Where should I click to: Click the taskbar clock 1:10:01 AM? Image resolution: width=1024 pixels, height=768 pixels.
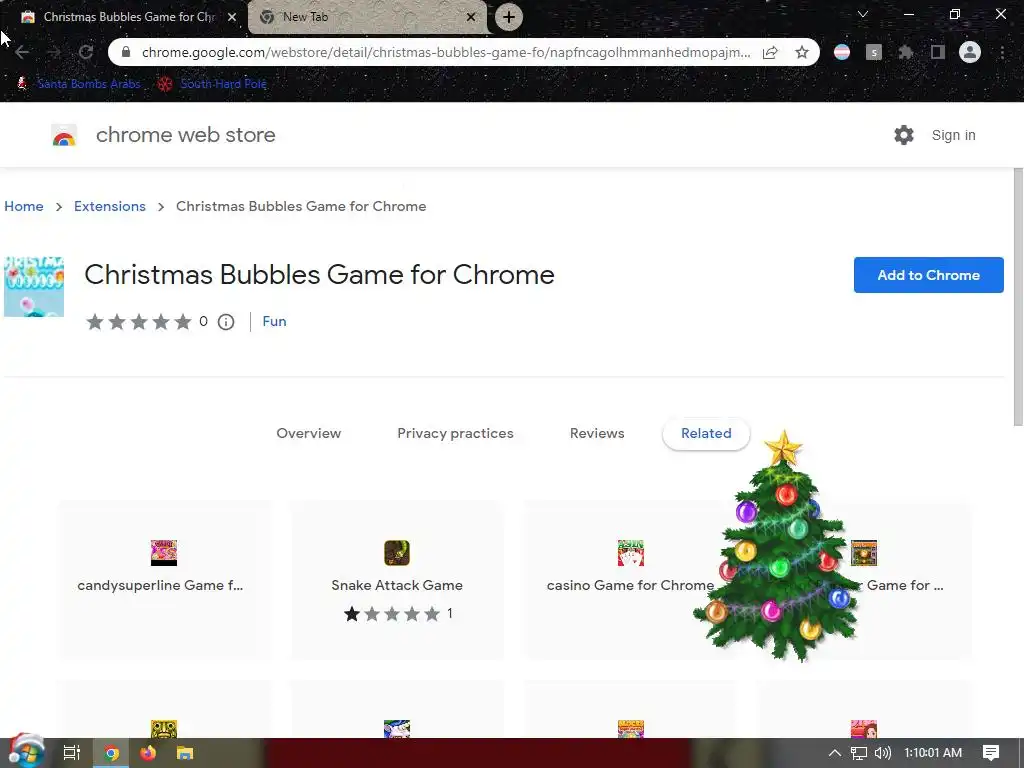[933, 753]
